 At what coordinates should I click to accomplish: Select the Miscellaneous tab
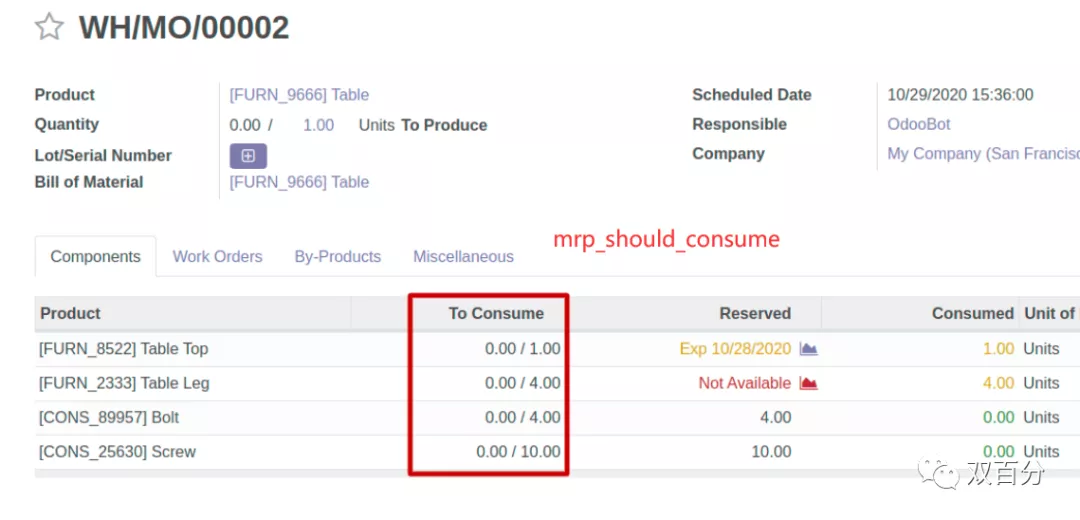(x=463, y=257)
